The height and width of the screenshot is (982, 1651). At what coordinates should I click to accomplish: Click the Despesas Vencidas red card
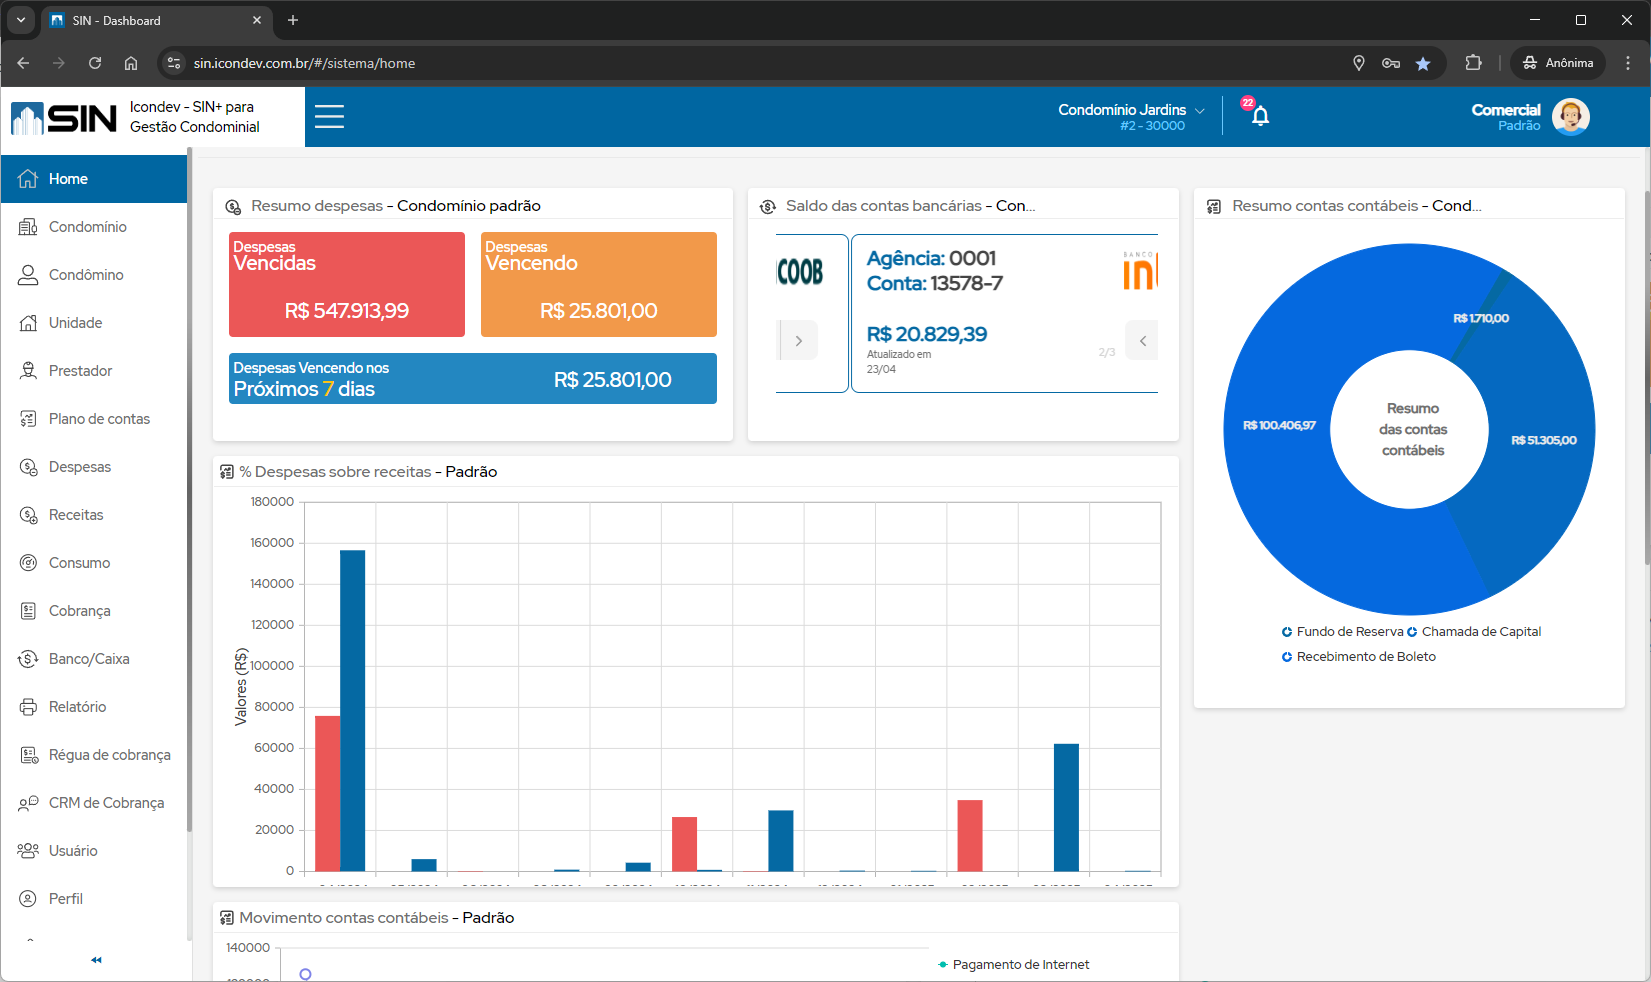tap(347, 285)
